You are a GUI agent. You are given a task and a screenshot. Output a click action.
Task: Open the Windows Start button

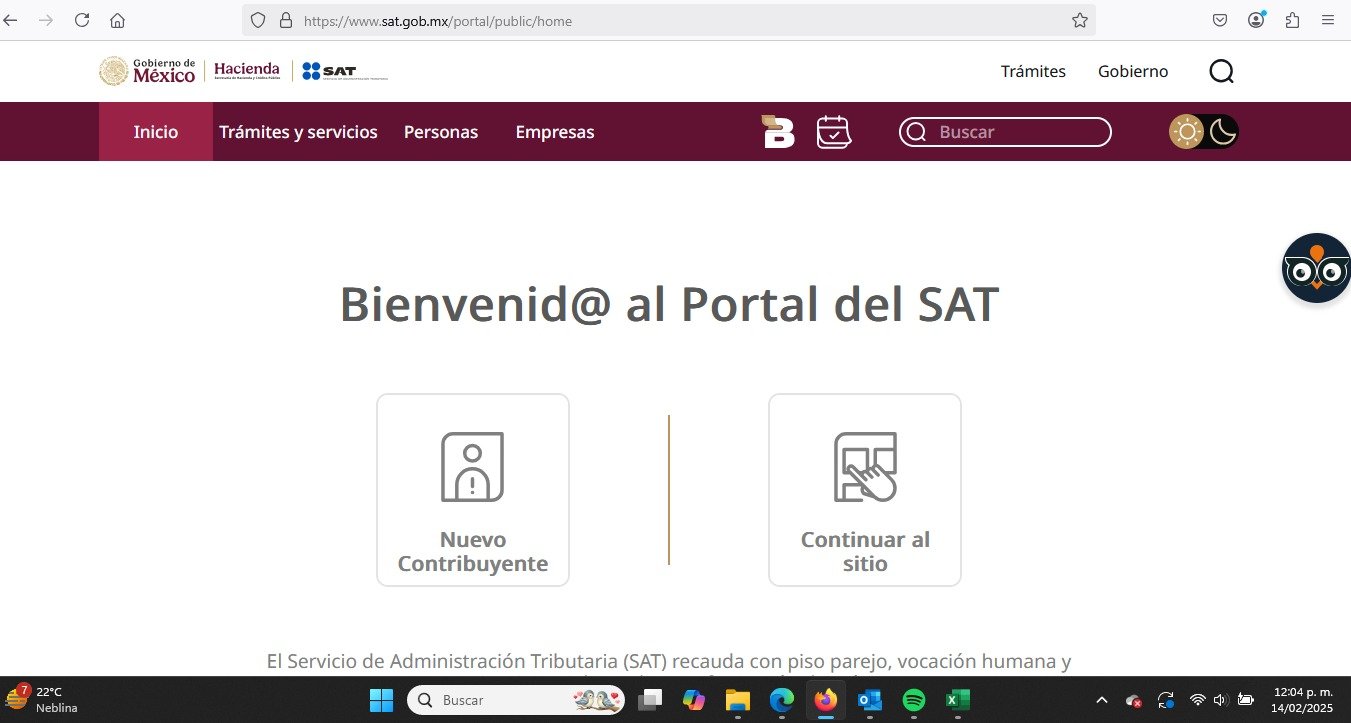(381, 700)
